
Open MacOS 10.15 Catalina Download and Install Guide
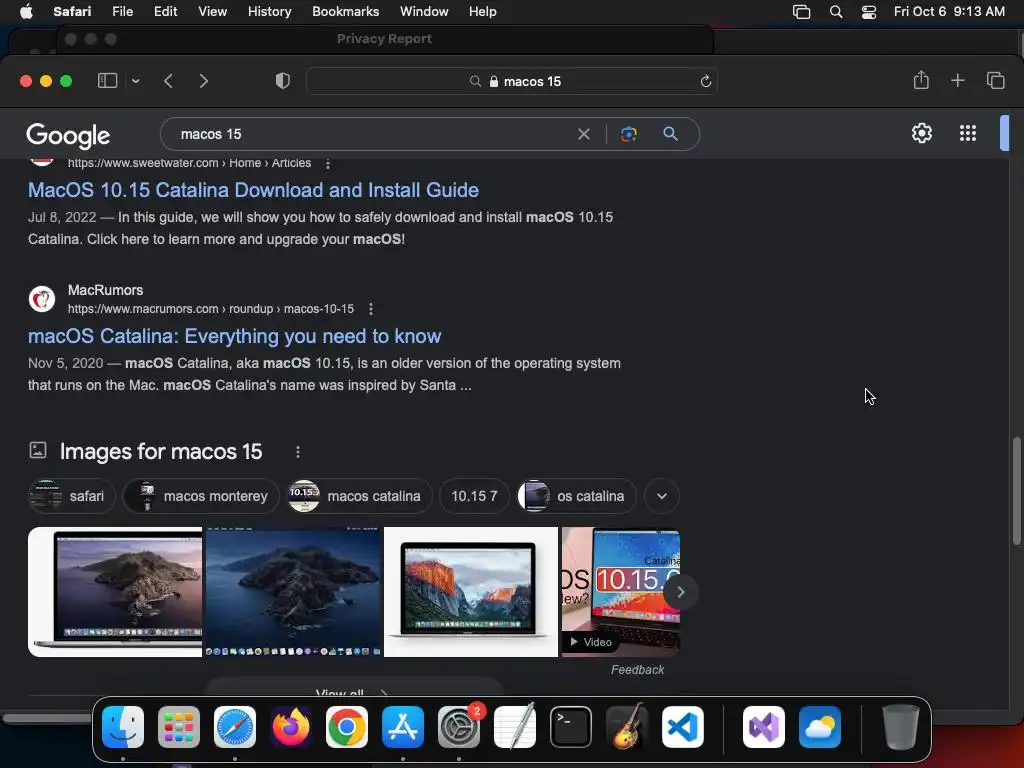click(x=253, y=190)
